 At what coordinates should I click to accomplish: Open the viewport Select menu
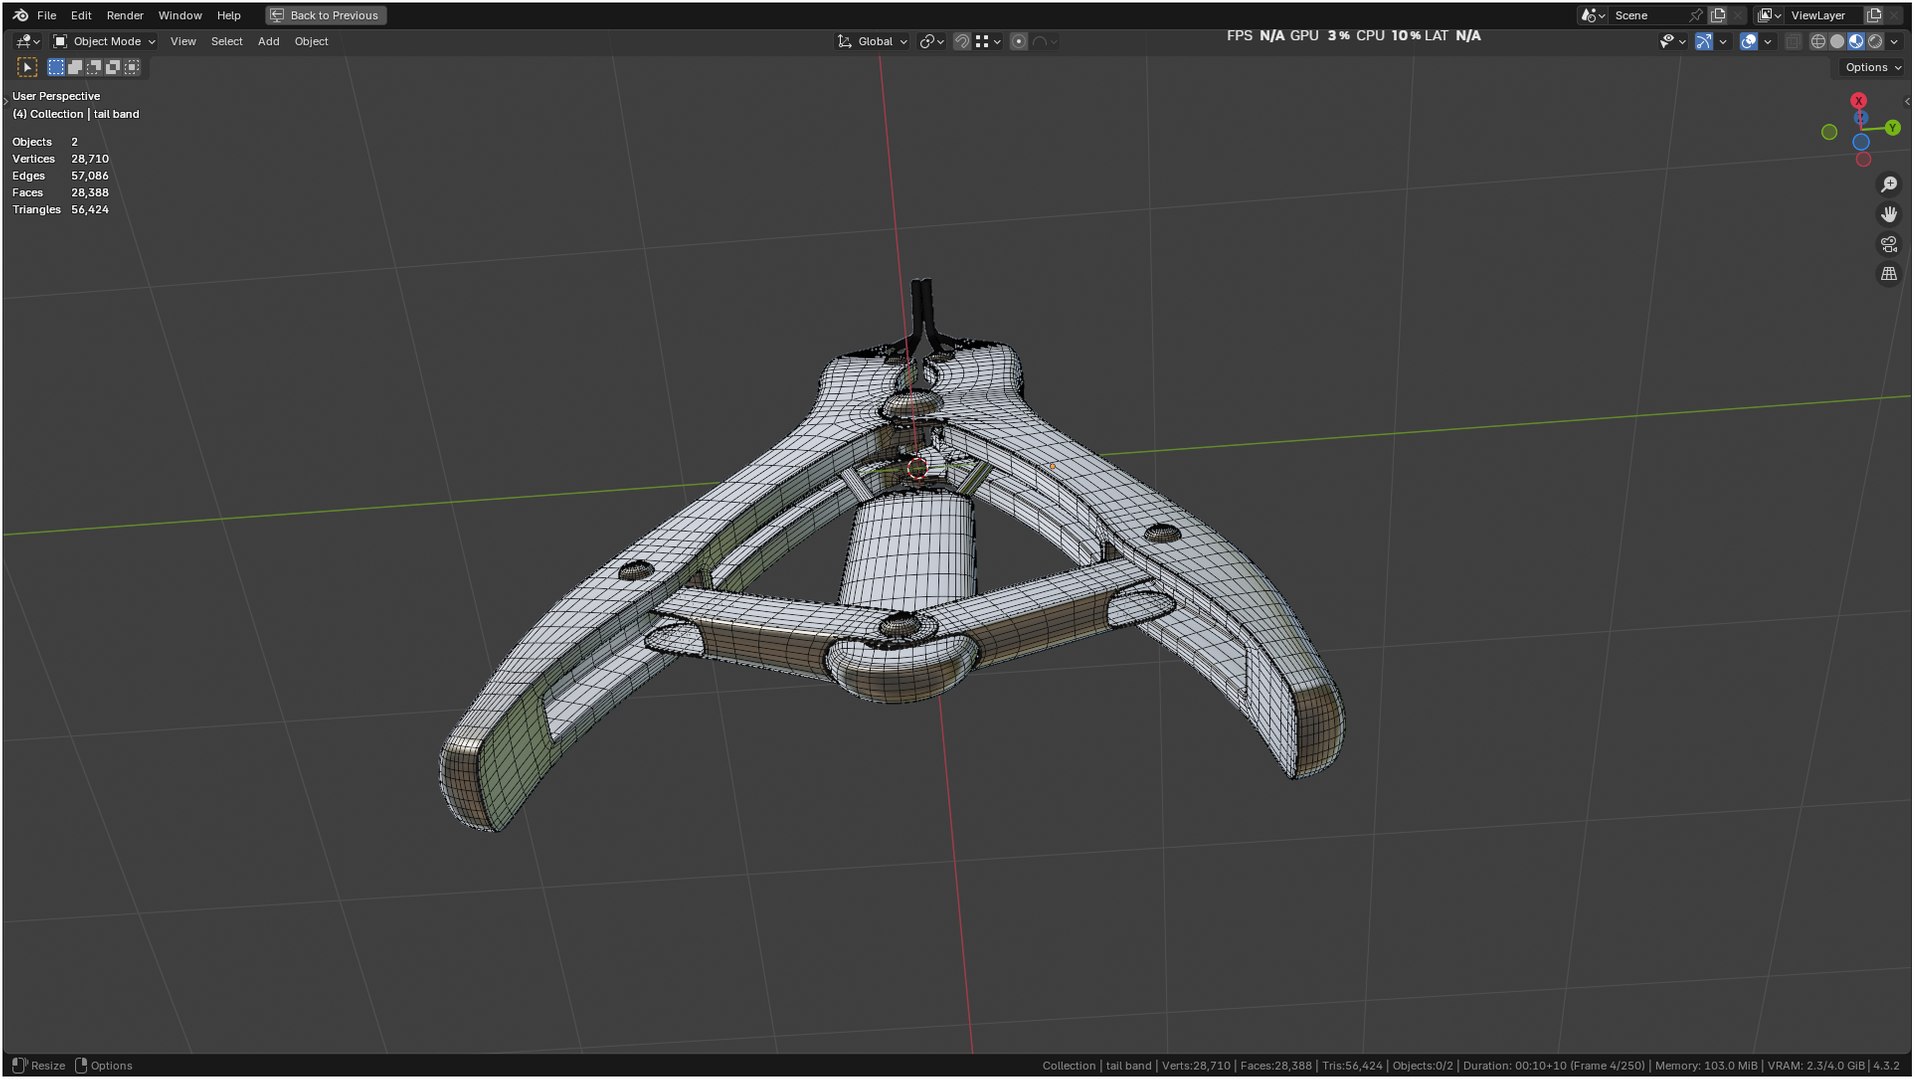pos(227,41)
